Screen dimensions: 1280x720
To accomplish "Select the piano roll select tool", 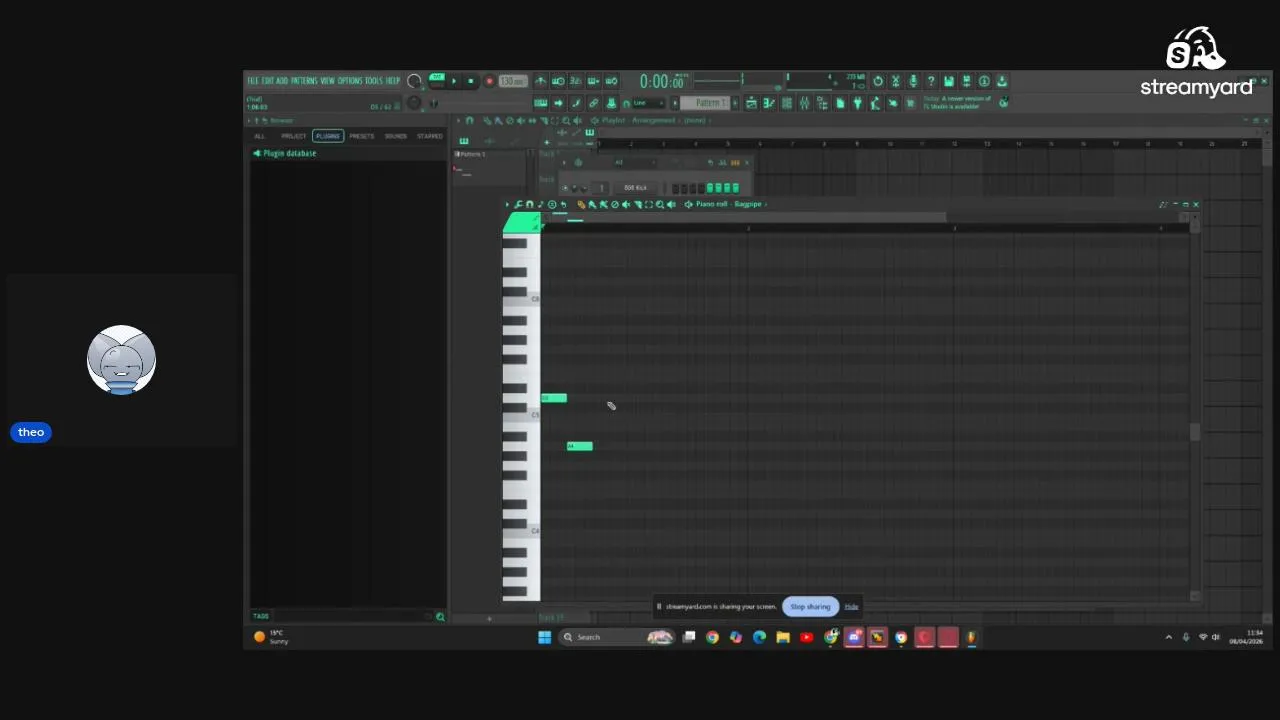I will [x=649, y=204].
